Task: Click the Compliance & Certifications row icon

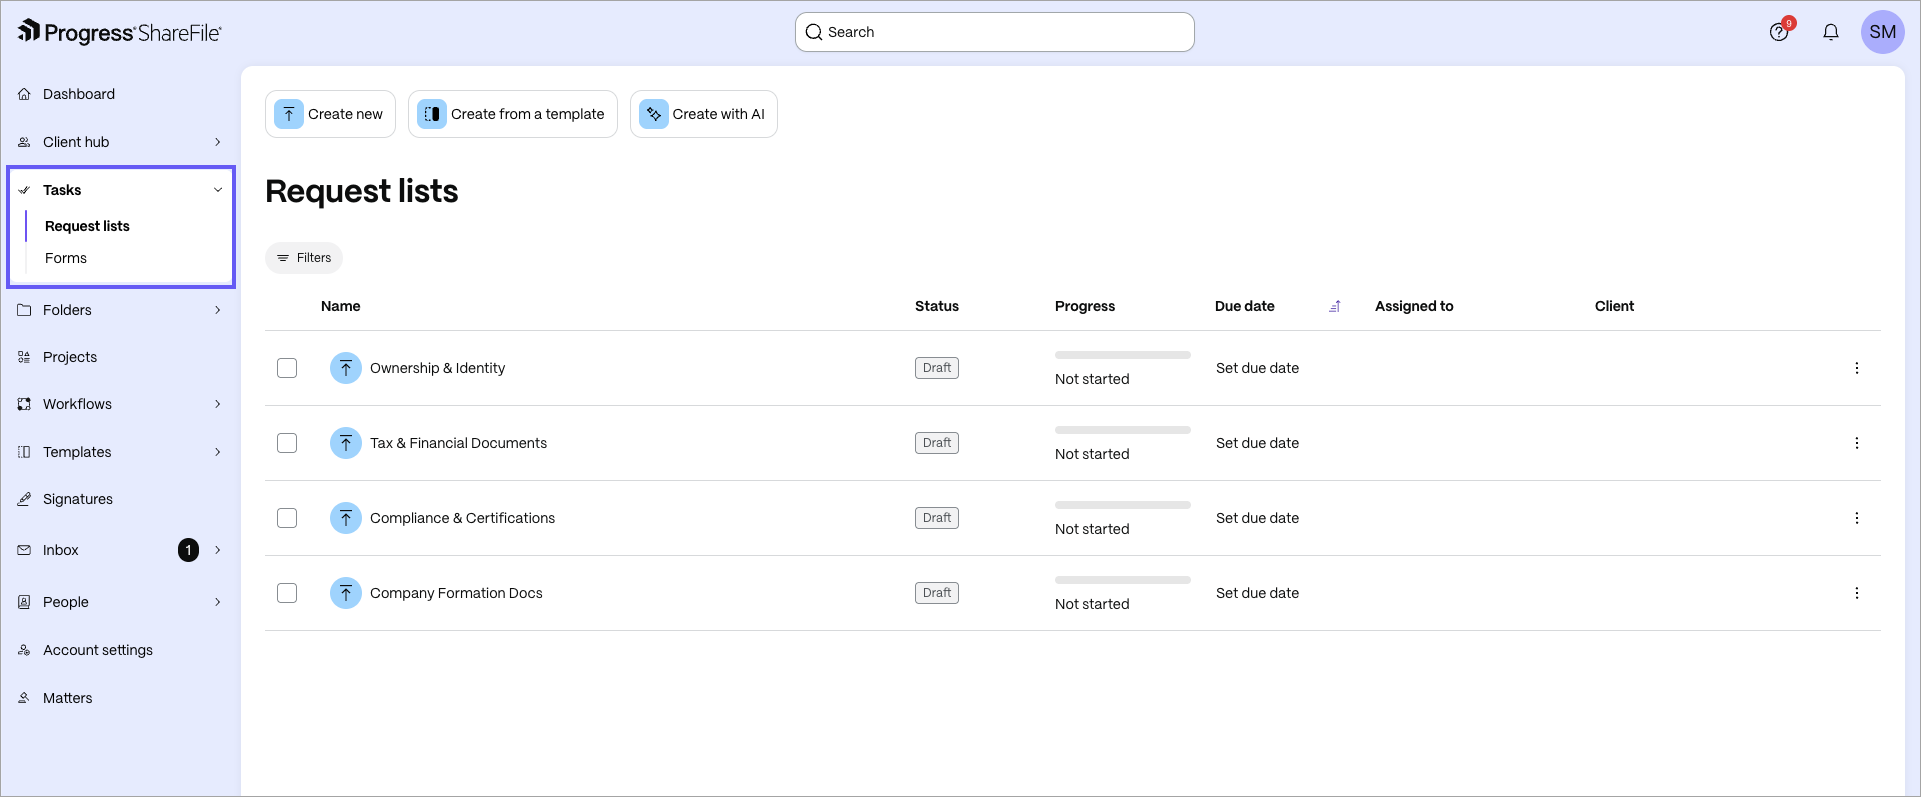Action: (346, 518)
